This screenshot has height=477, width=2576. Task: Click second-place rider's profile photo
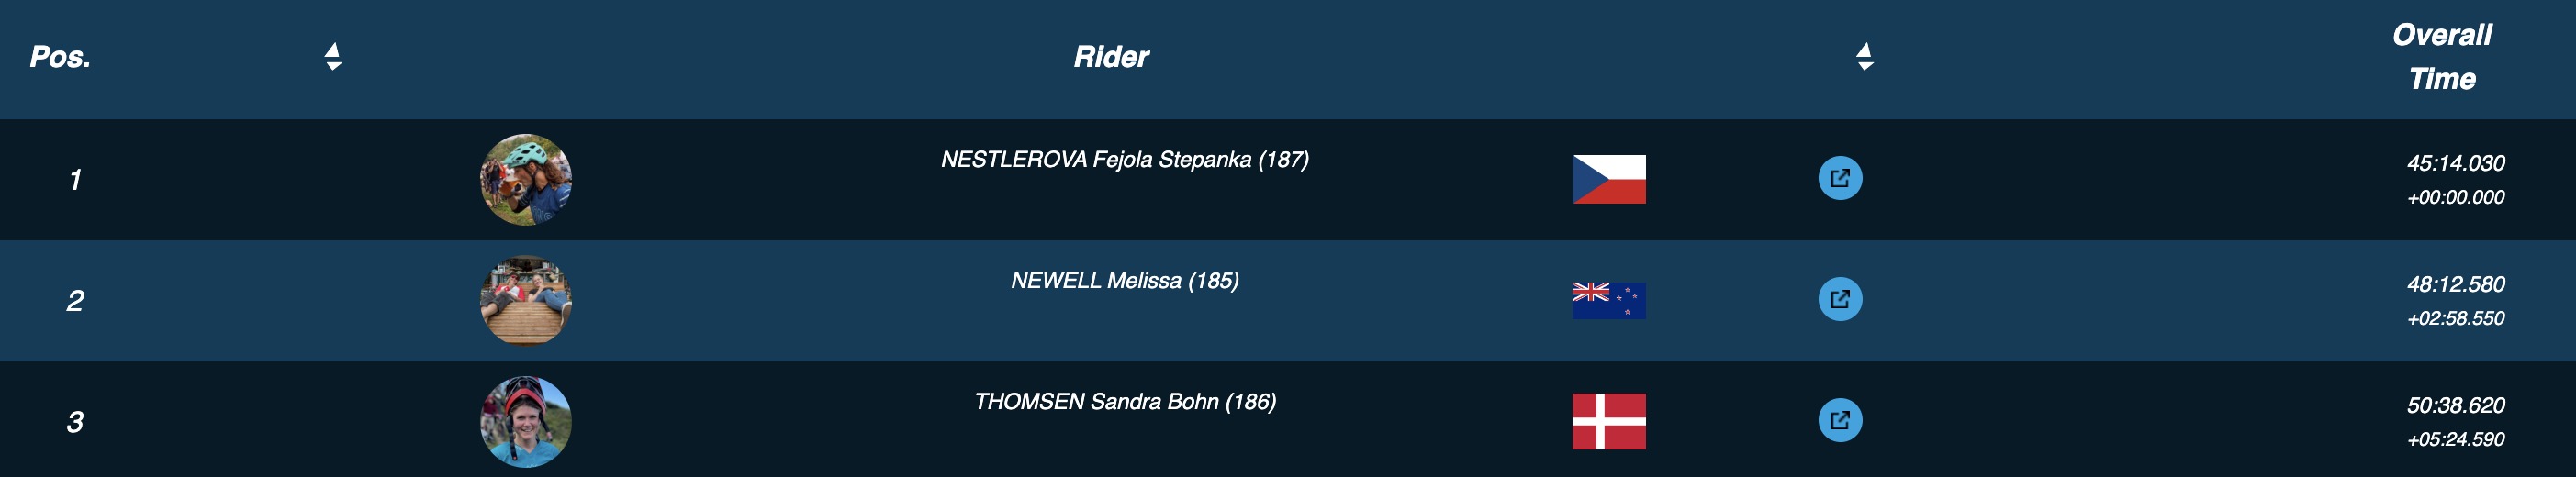pyautogui.click(x=526, y=301)
